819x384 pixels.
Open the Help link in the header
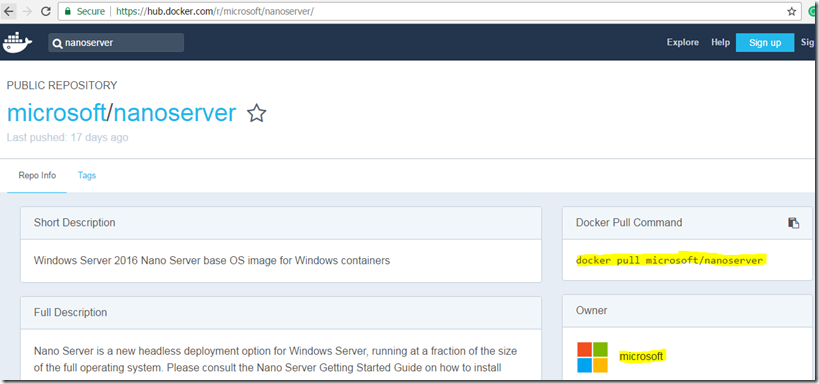click(720, 42)
